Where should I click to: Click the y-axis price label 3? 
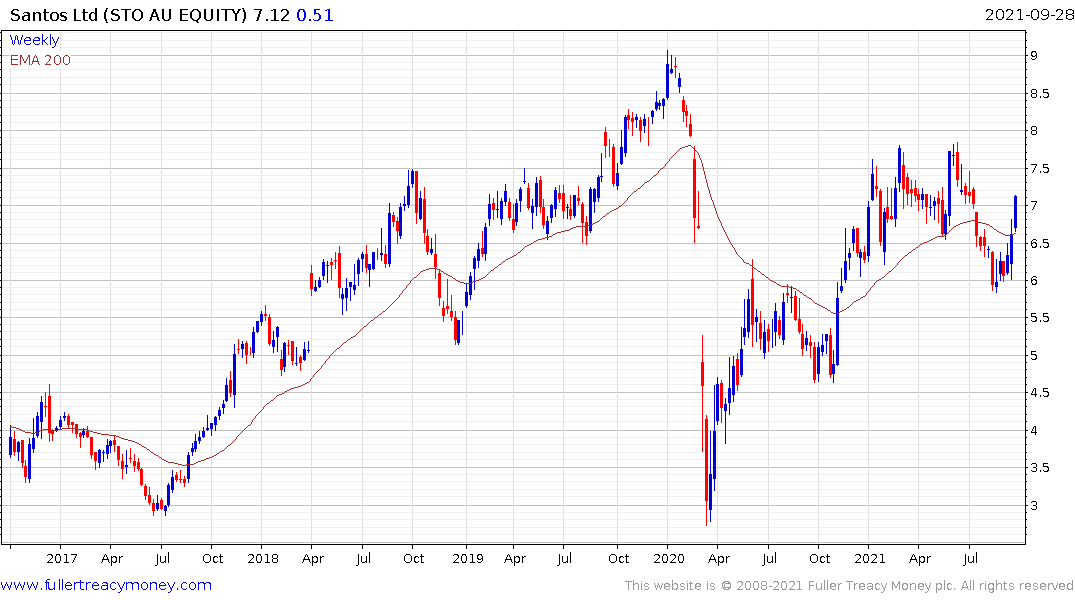1033,505
